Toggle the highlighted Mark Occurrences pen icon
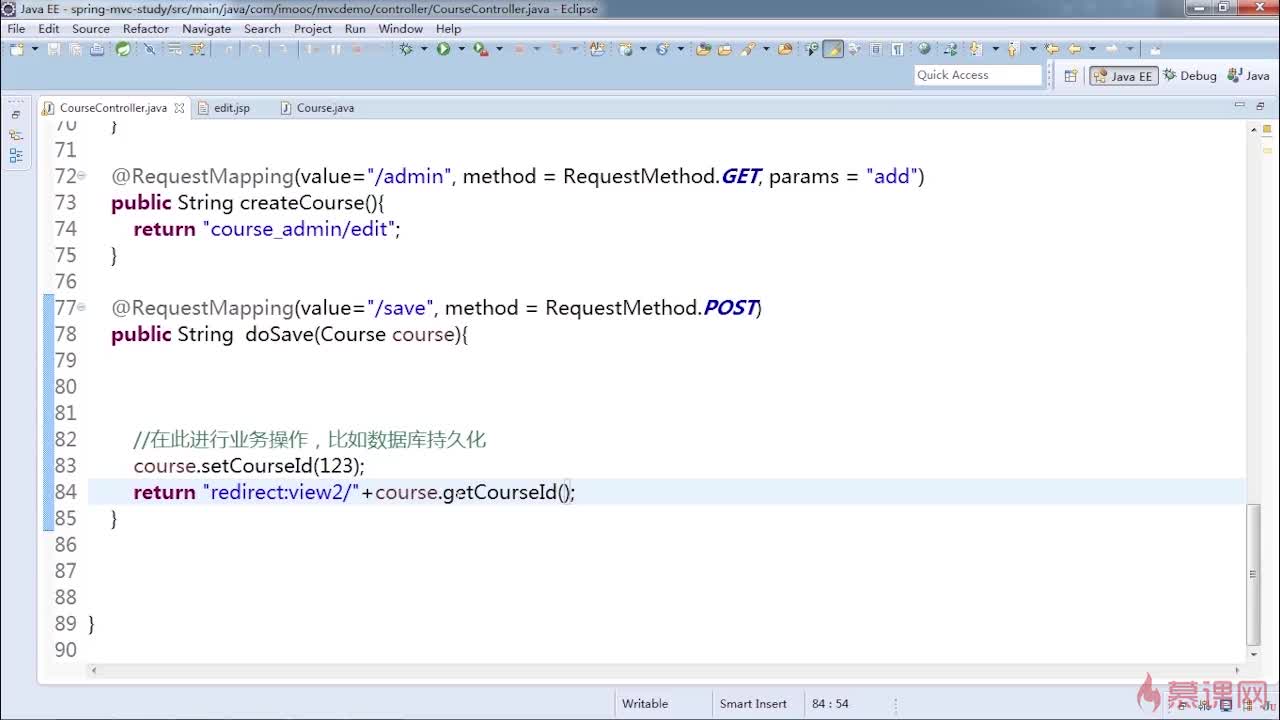Screen dimensions: 1280x720 pyautogui.click(x=833, y=49)
